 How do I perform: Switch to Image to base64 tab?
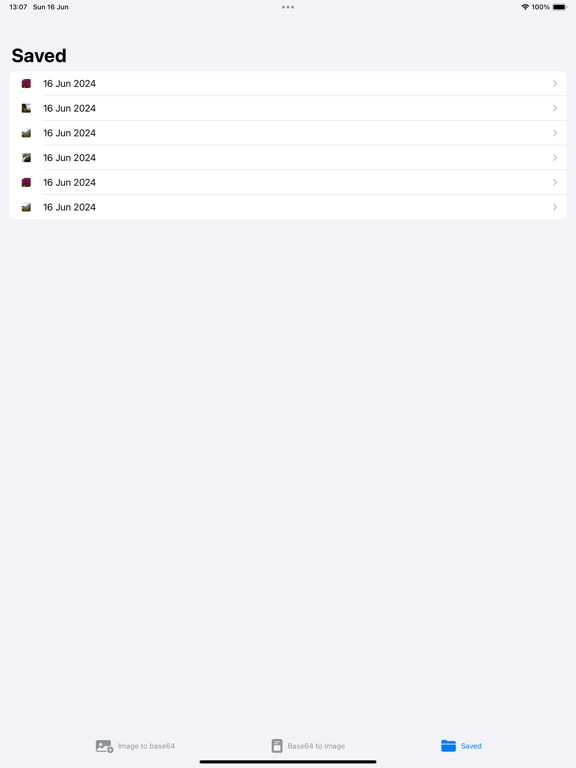point(135,746)
